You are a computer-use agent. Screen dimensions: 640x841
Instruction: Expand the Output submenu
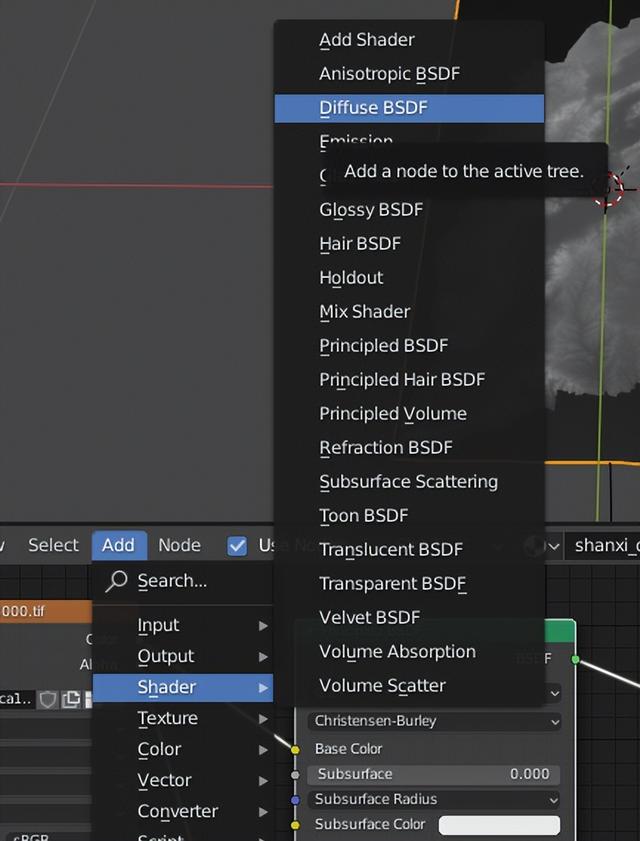click(182, 656)
